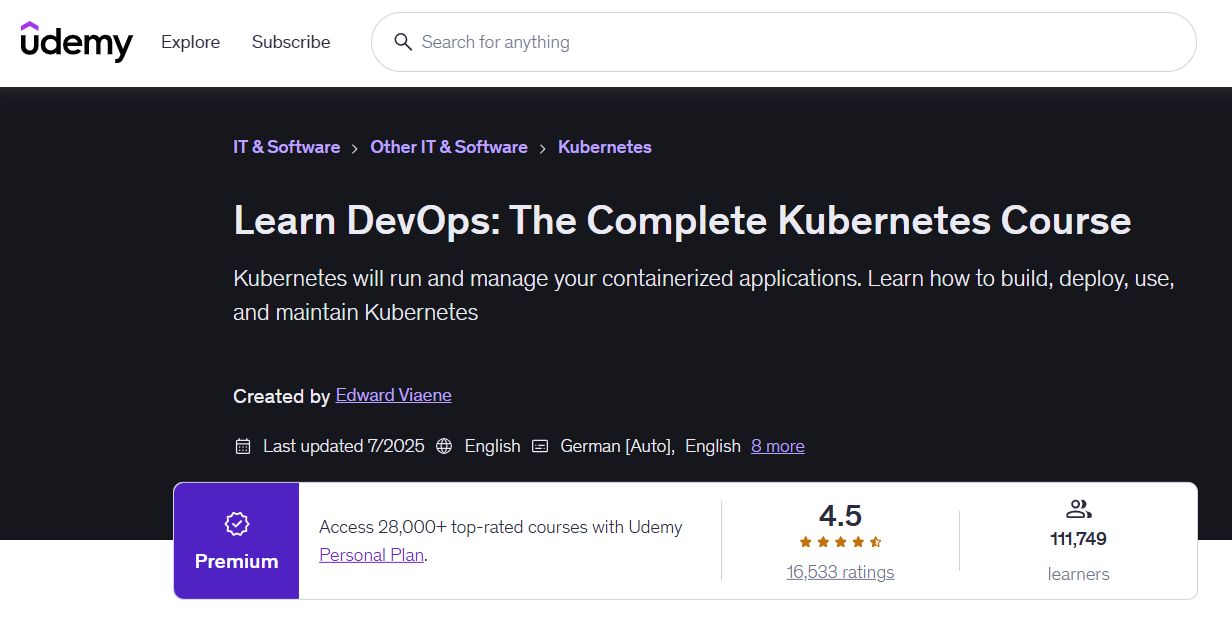Go to IT & Software breadcrumb

(x=287, y=147)
